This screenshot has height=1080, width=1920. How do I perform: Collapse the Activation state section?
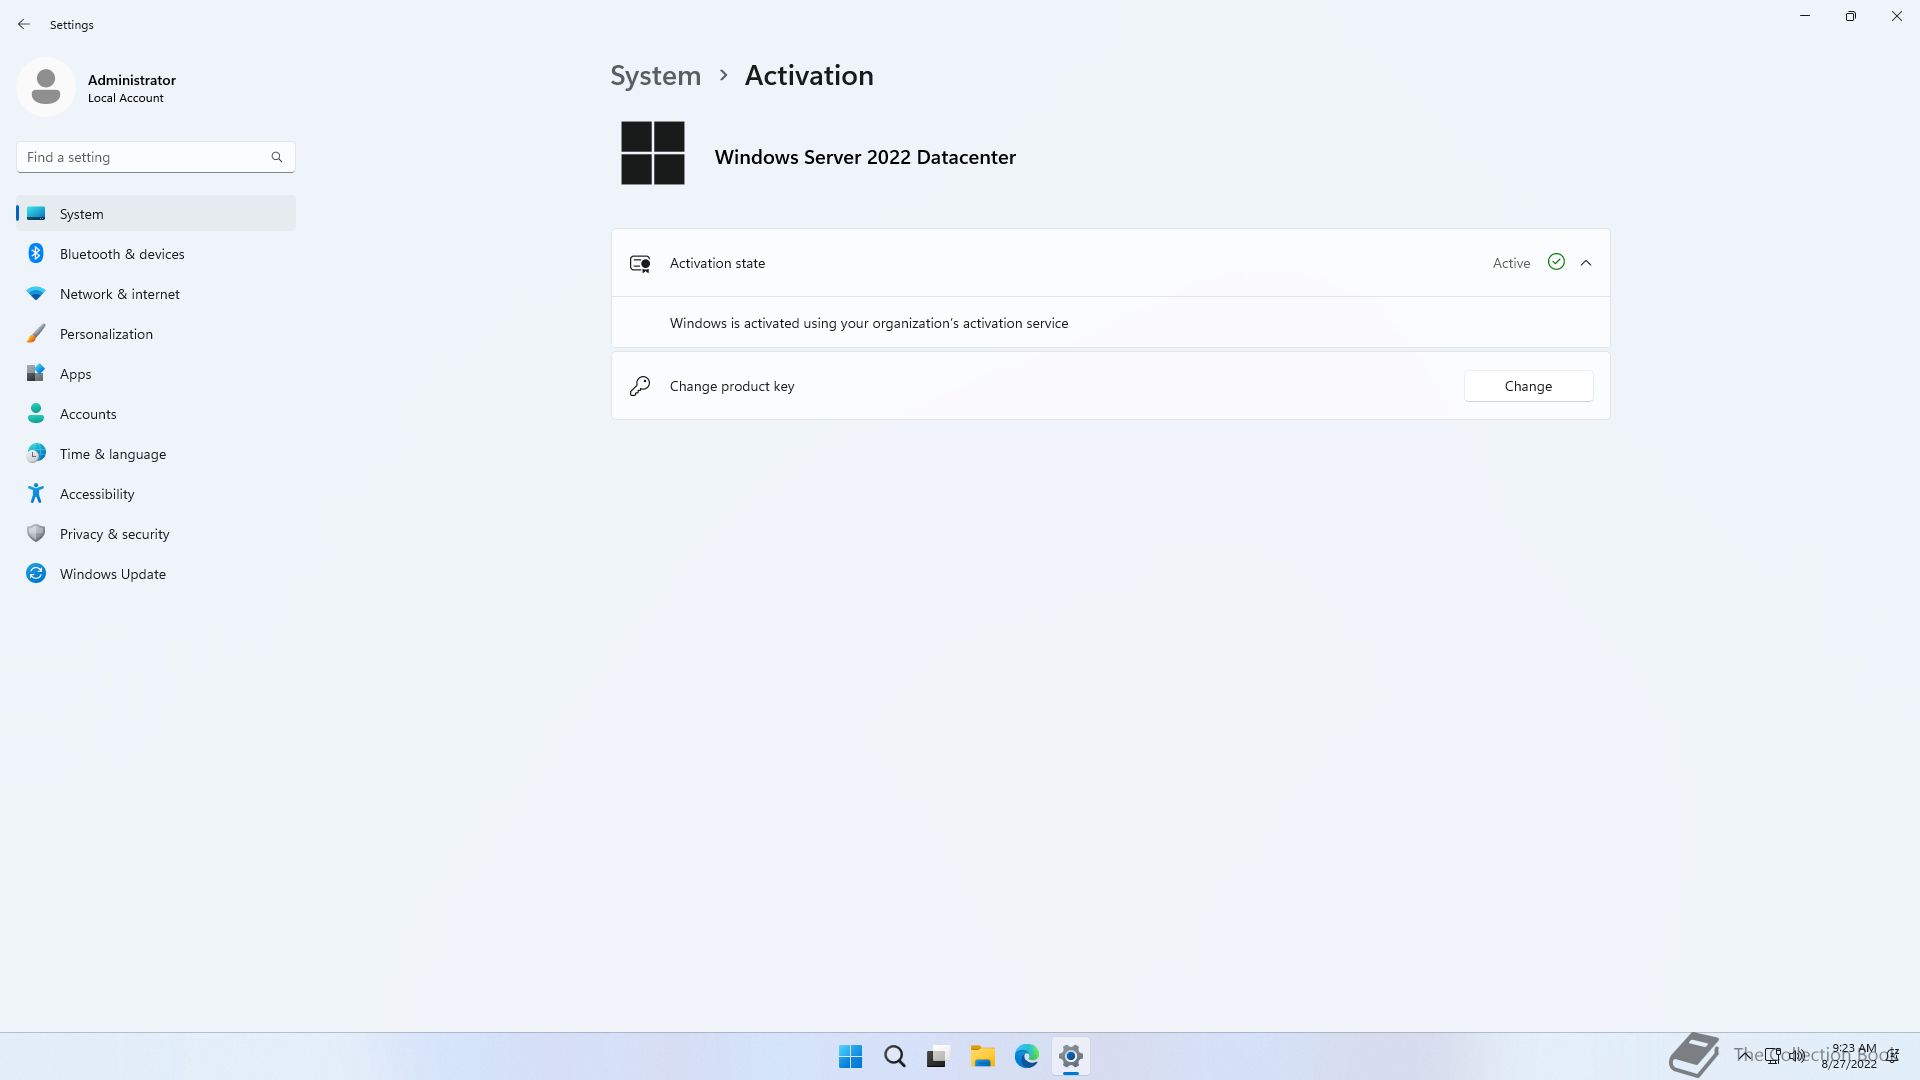(x=1586, y=263)
